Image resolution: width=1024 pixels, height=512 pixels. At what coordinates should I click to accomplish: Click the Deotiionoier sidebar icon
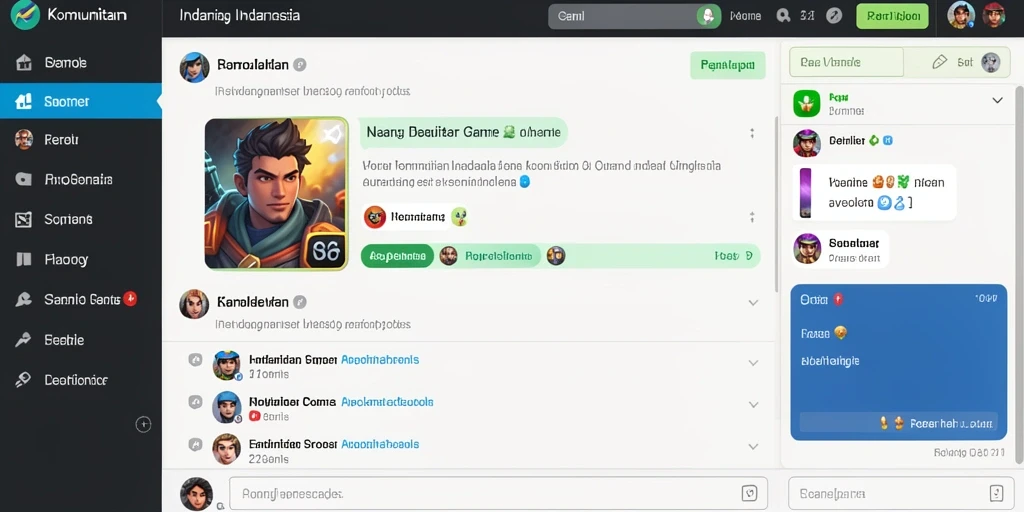(24, 380)
